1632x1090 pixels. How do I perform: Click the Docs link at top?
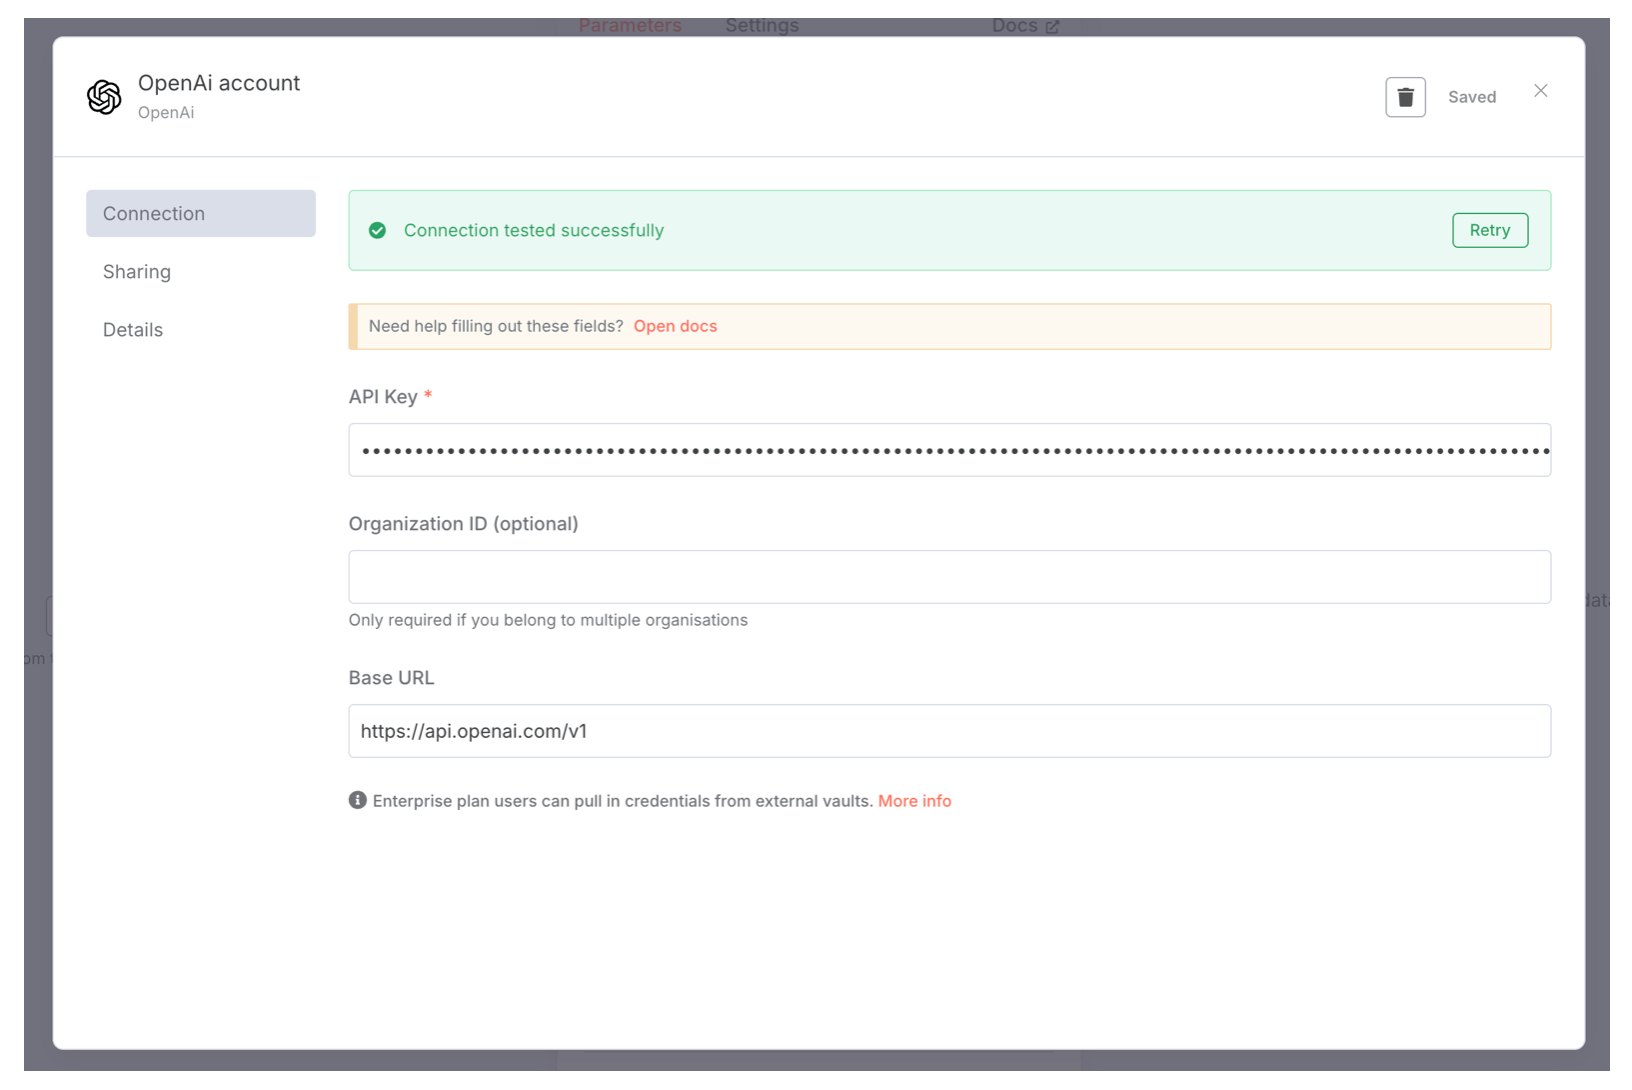[1014, 26]
